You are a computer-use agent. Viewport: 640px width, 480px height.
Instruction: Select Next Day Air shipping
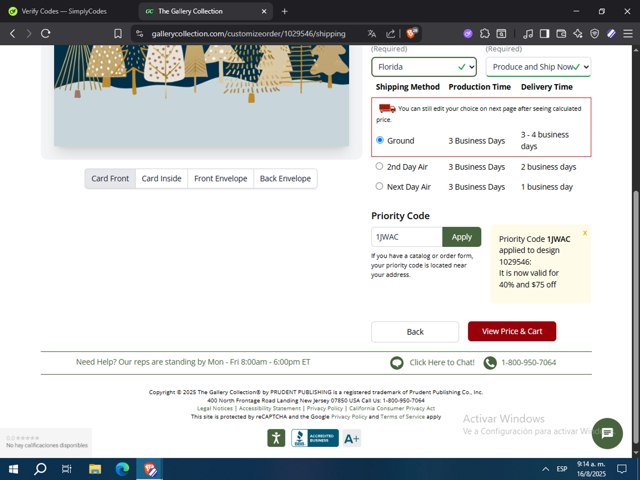click(379, 186)
